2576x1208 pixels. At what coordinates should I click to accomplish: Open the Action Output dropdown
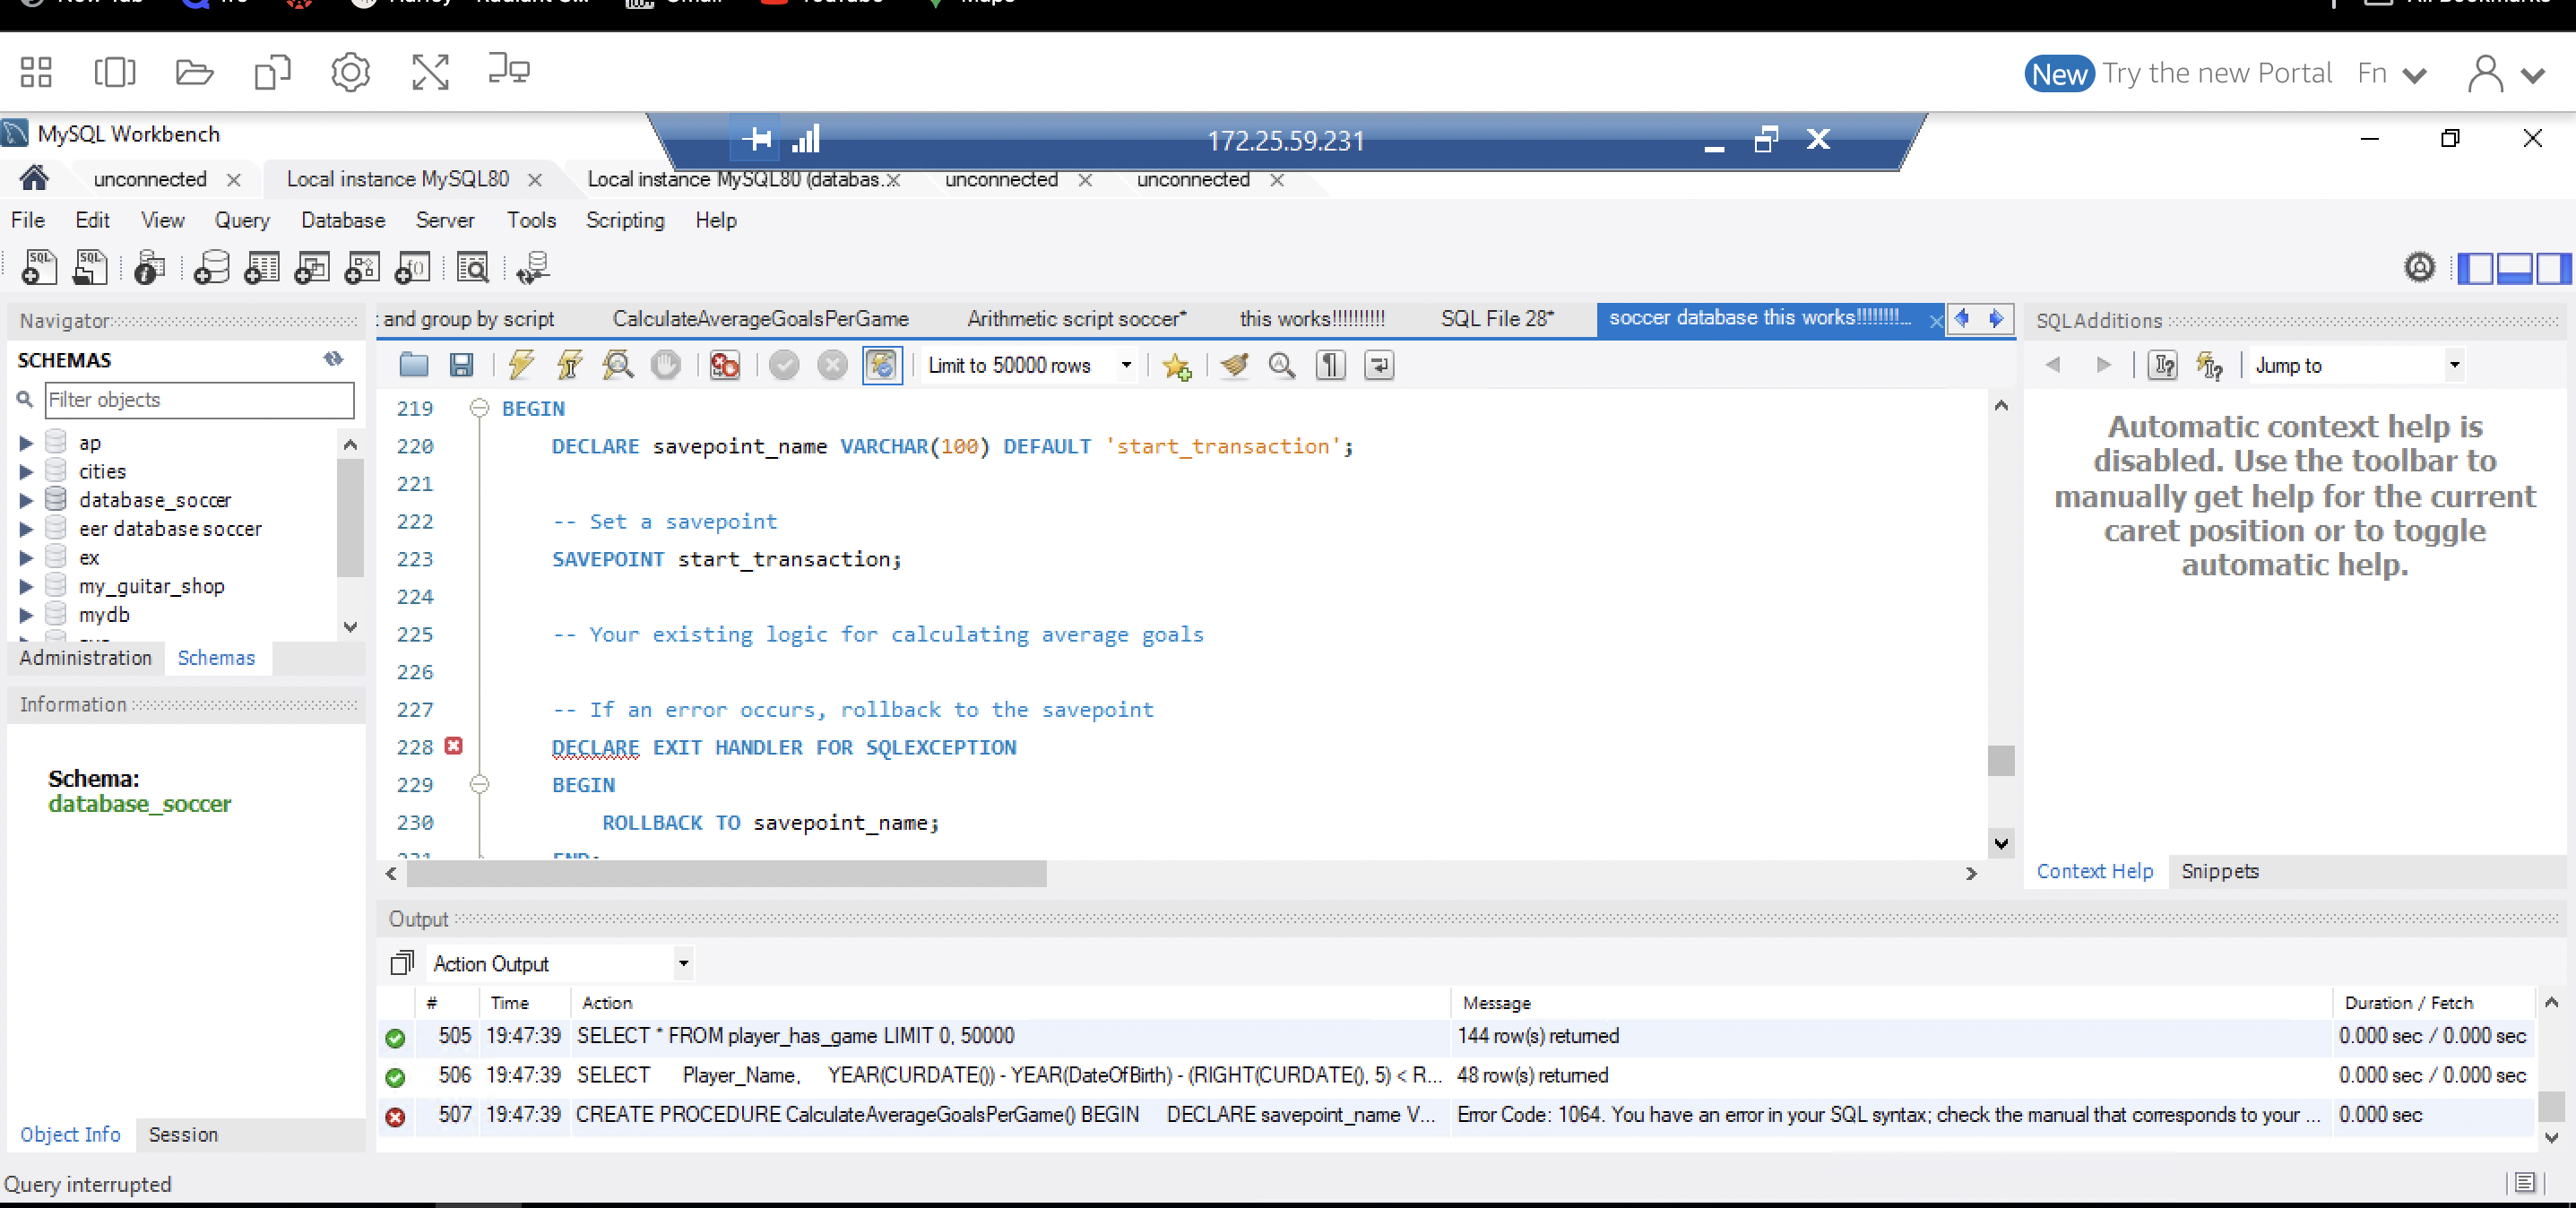[684, 963]
